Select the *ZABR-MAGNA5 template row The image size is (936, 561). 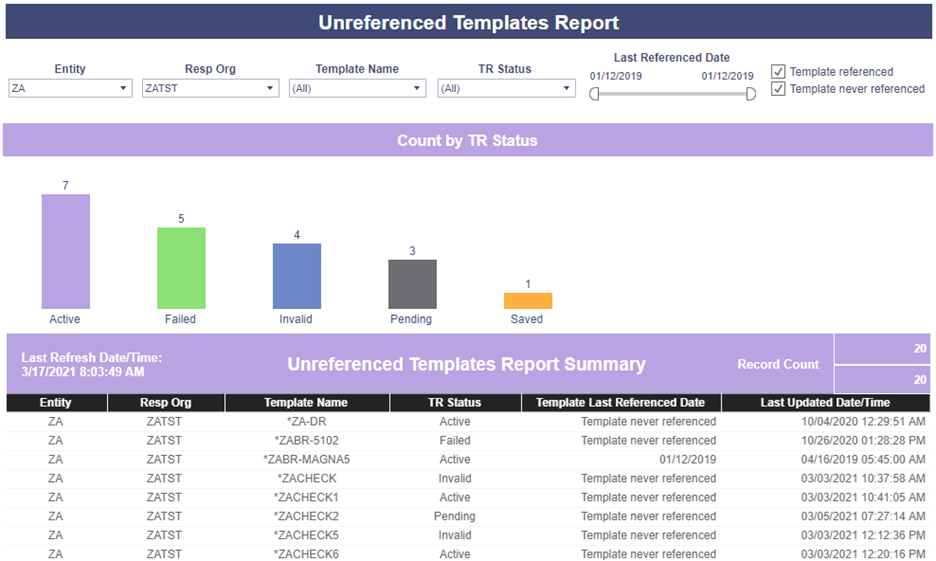pos(468,460)
